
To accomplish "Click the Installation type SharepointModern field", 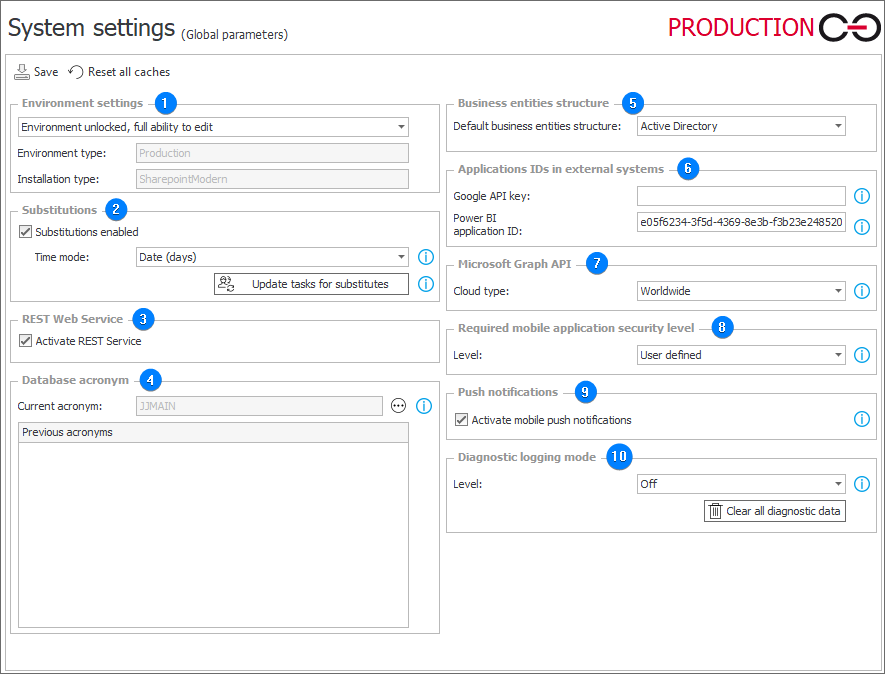I will pyautogui.click(x=272, y=179).
